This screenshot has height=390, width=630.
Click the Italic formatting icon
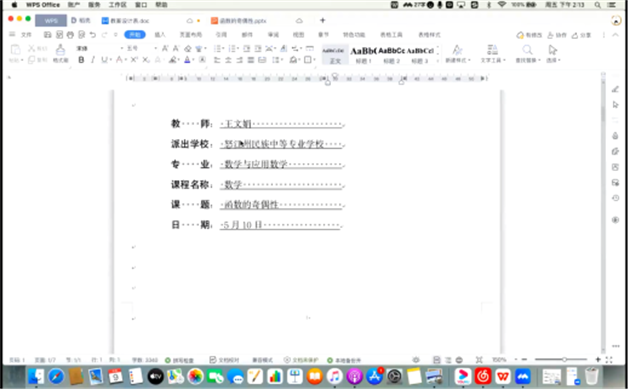point(93,60)
